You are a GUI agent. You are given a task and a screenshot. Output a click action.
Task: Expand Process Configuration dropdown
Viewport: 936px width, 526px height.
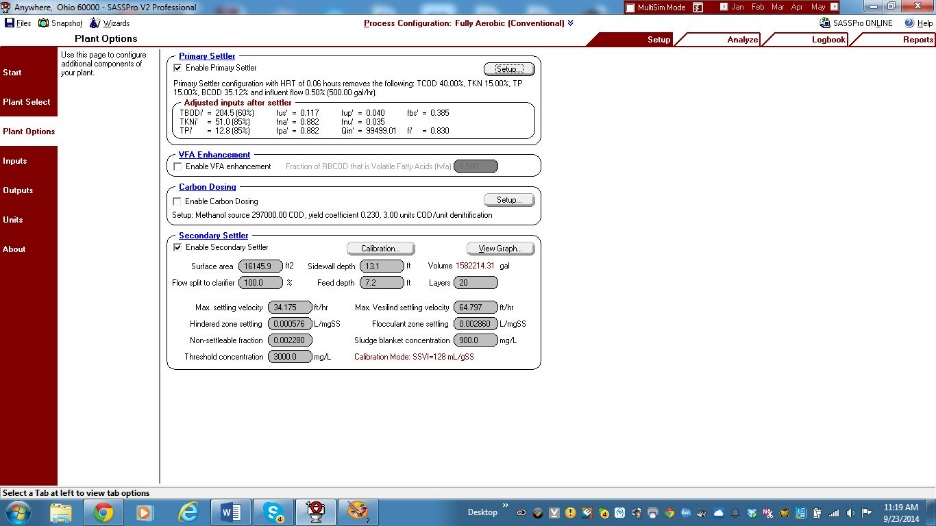click(x=570, y=22)
